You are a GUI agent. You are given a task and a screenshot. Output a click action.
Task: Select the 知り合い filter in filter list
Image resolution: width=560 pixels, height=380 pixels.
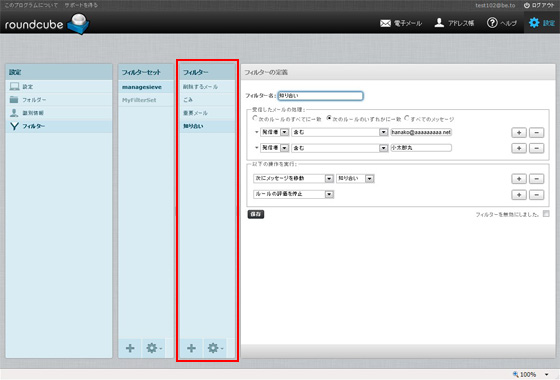pos(207,126)
